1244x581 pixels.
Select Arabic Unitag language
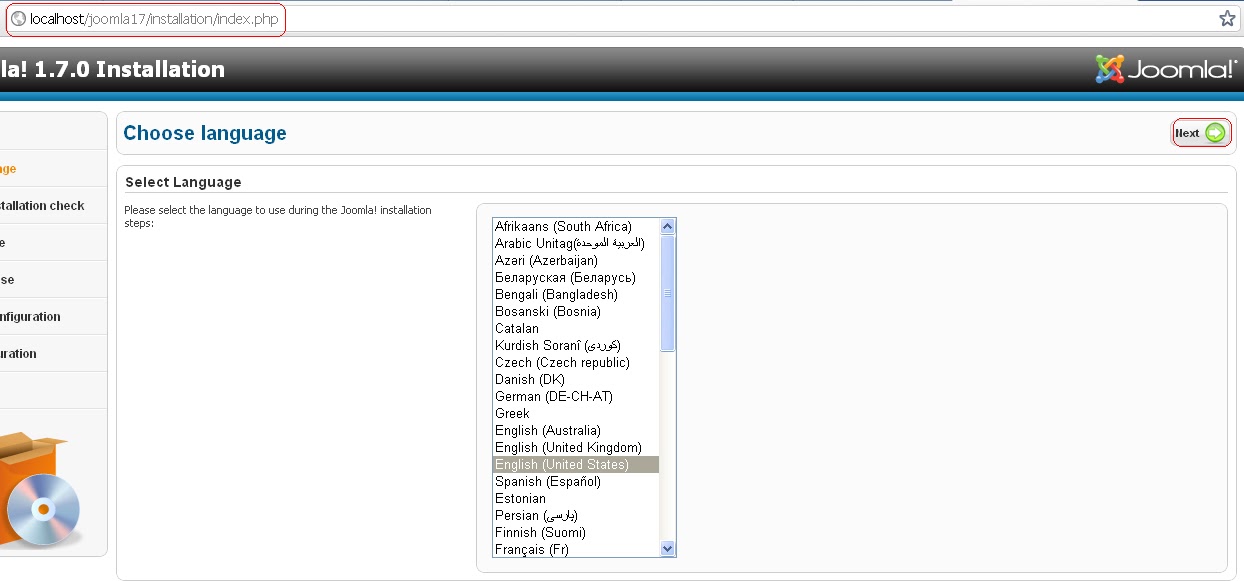pos(576,244)
